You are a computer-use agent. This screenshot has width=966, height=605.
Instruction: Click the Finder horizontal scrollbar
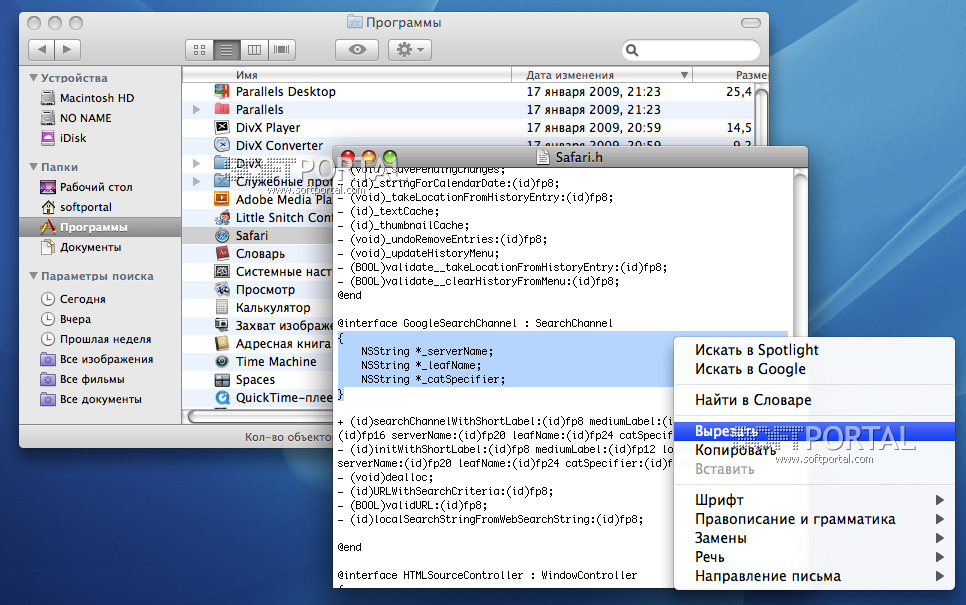point(260,417)
